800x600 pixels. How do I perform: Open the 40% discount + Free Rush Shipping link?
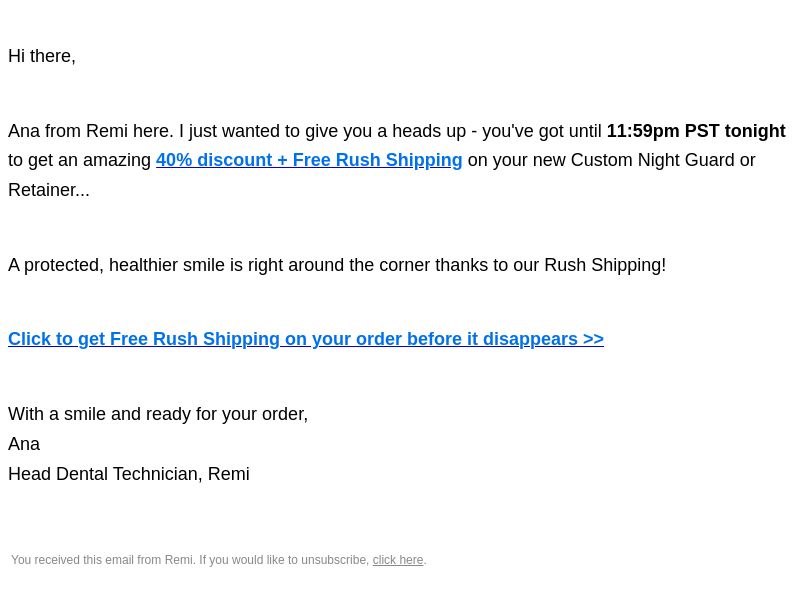pos(309,160)
